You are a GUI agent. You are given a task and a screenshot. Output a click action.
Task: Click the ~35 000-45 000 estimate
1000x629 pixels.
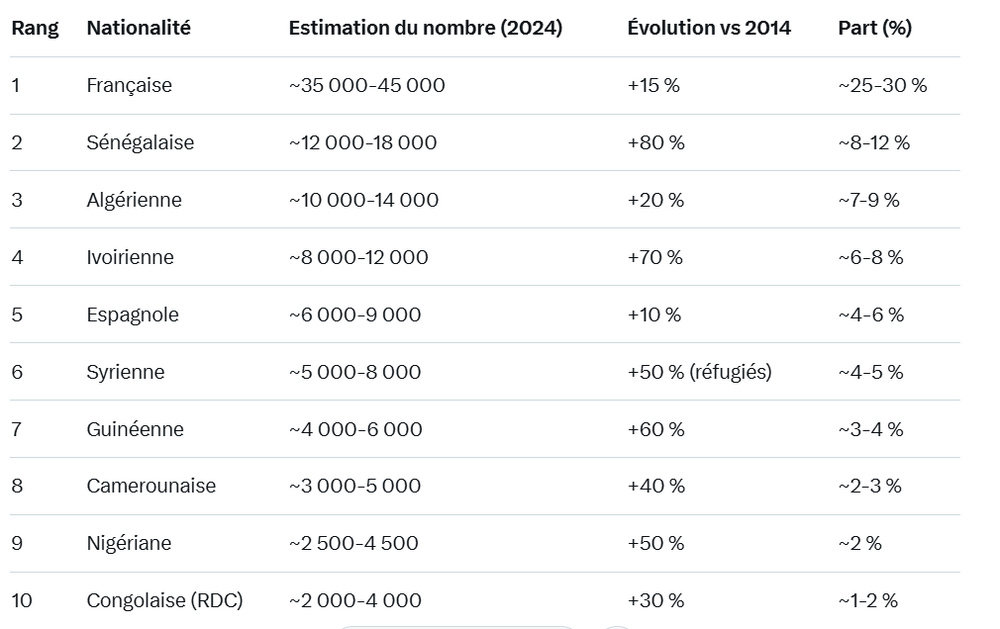pos(367,86)
